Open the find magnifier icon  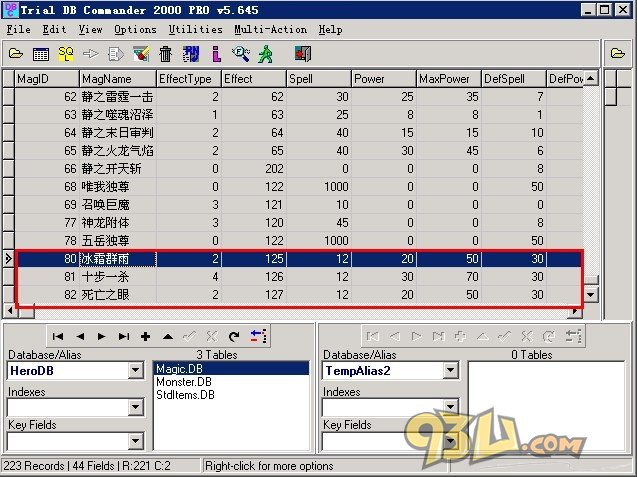pos(240,54)
